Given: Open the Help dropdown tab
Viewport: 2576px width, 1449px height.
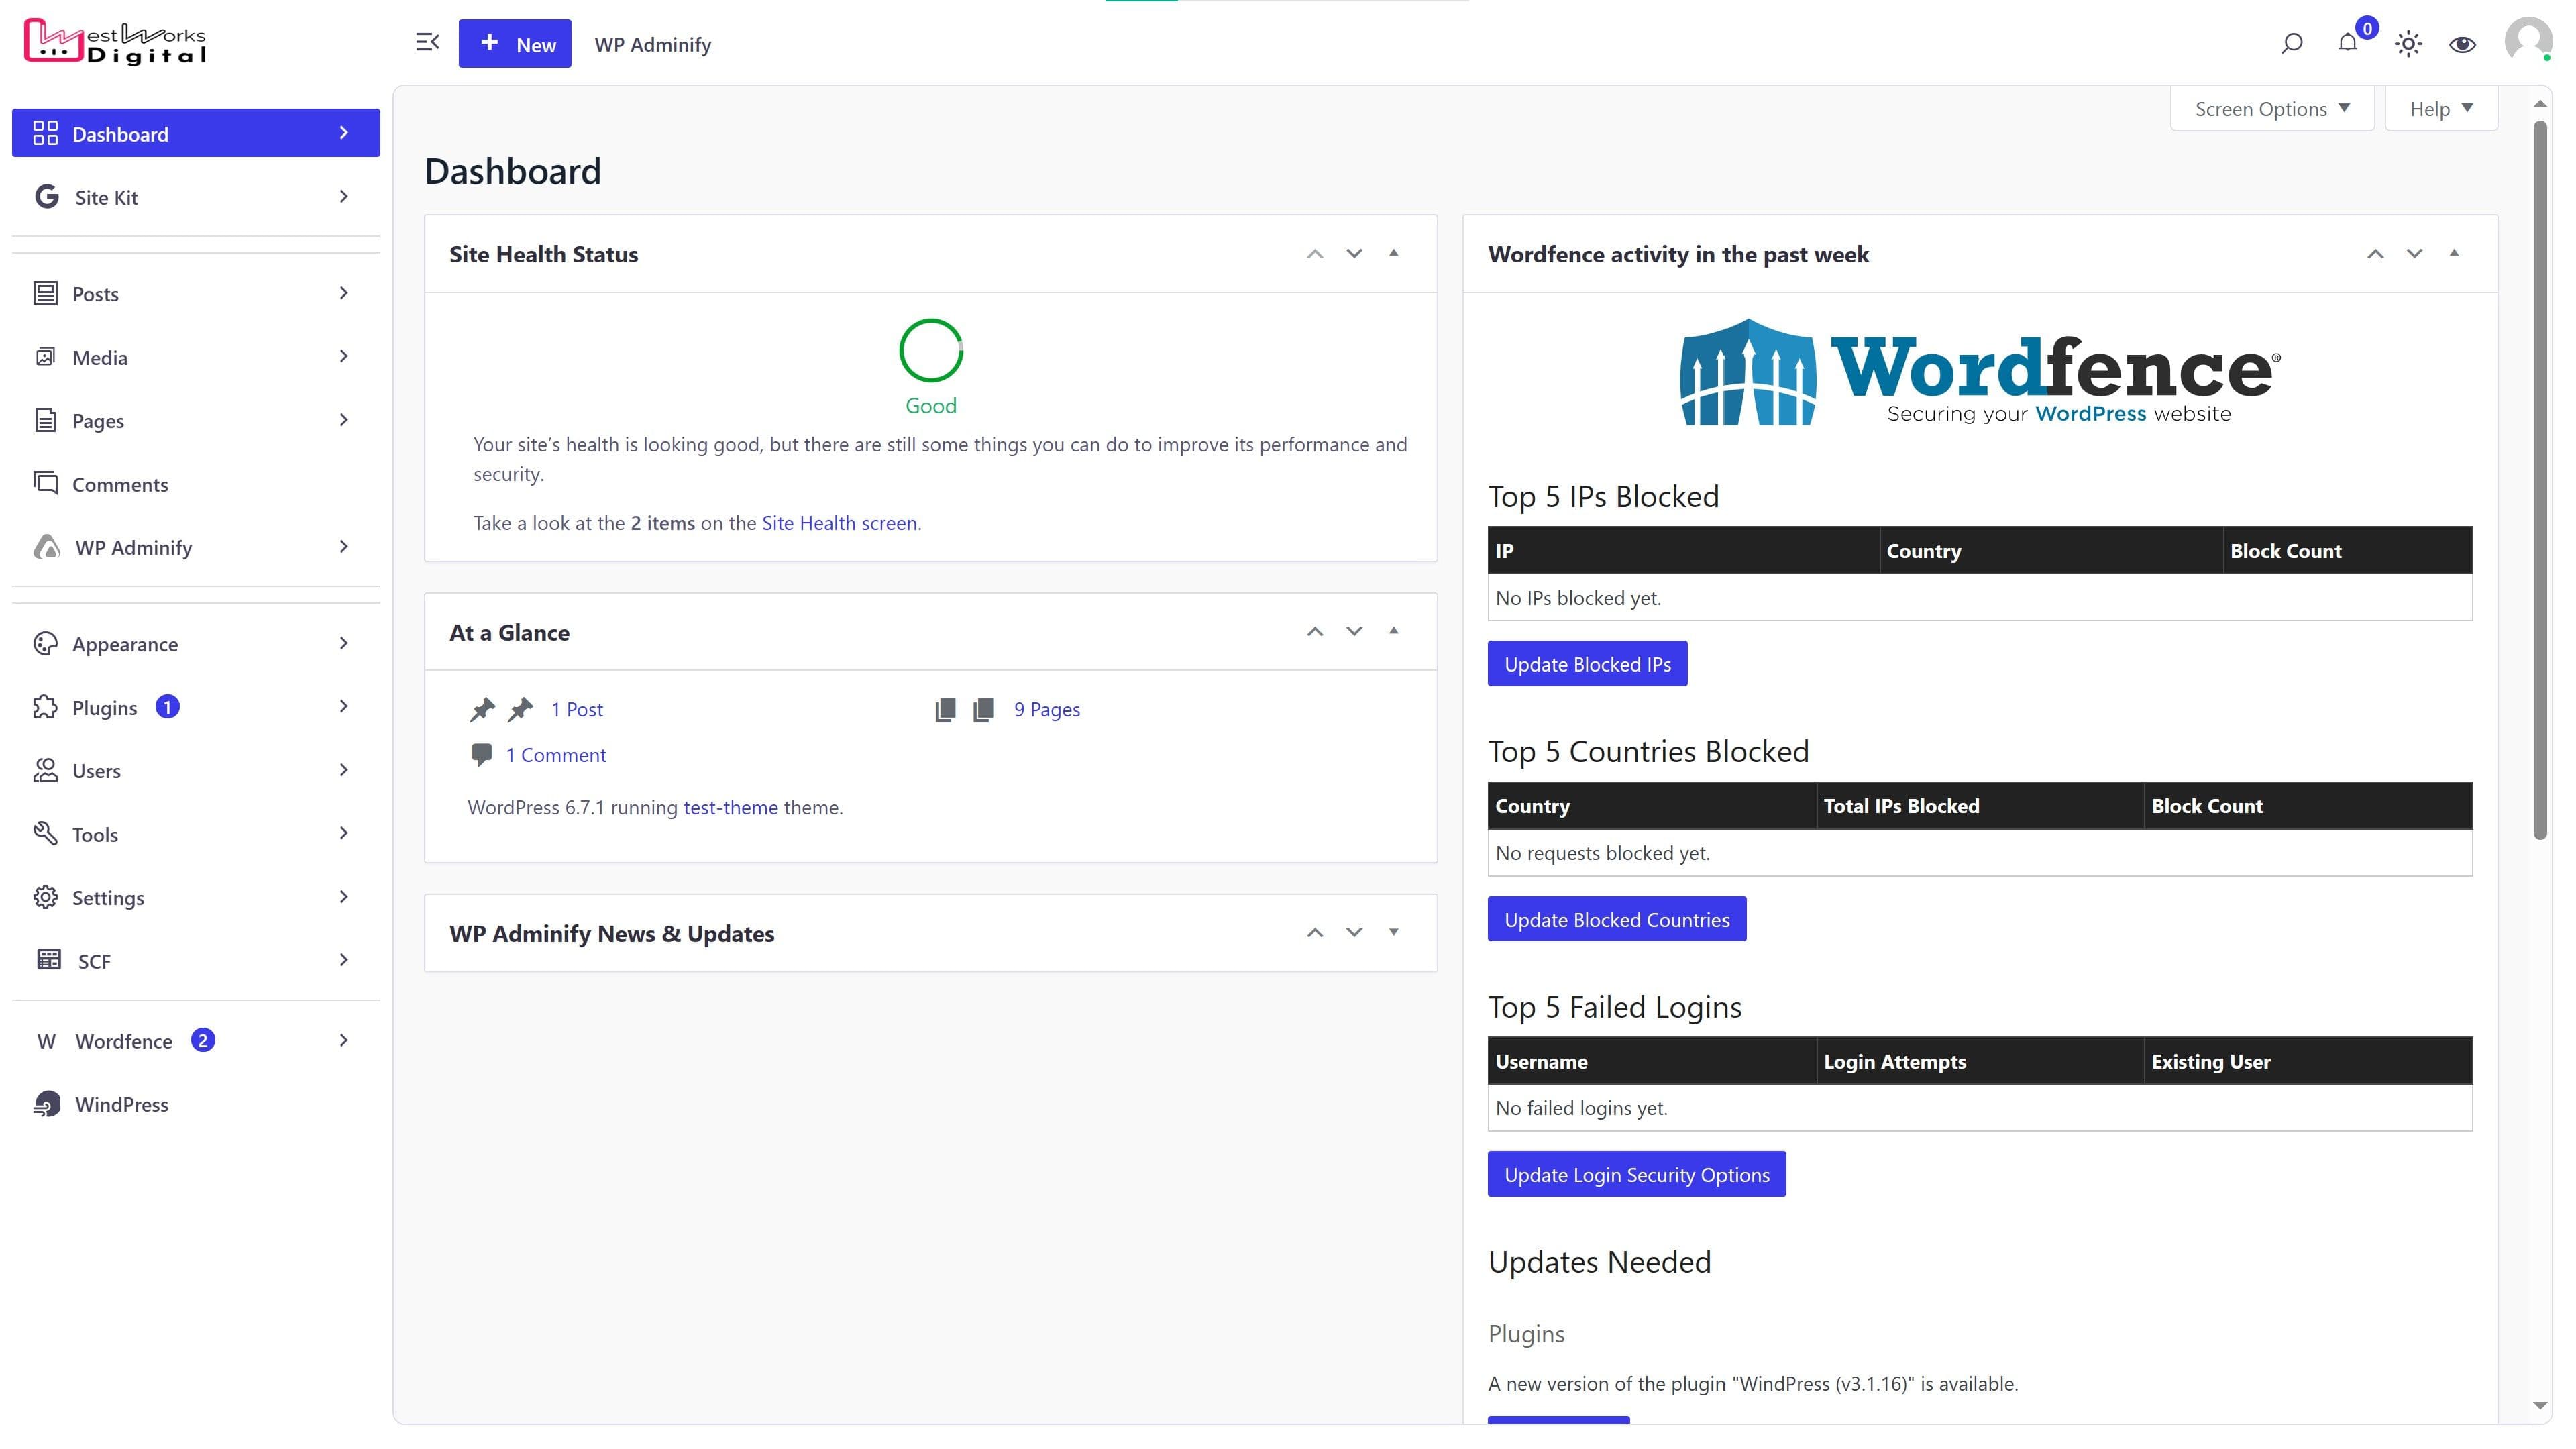Looking at the screenshot, I should [x=2440, y=109].
